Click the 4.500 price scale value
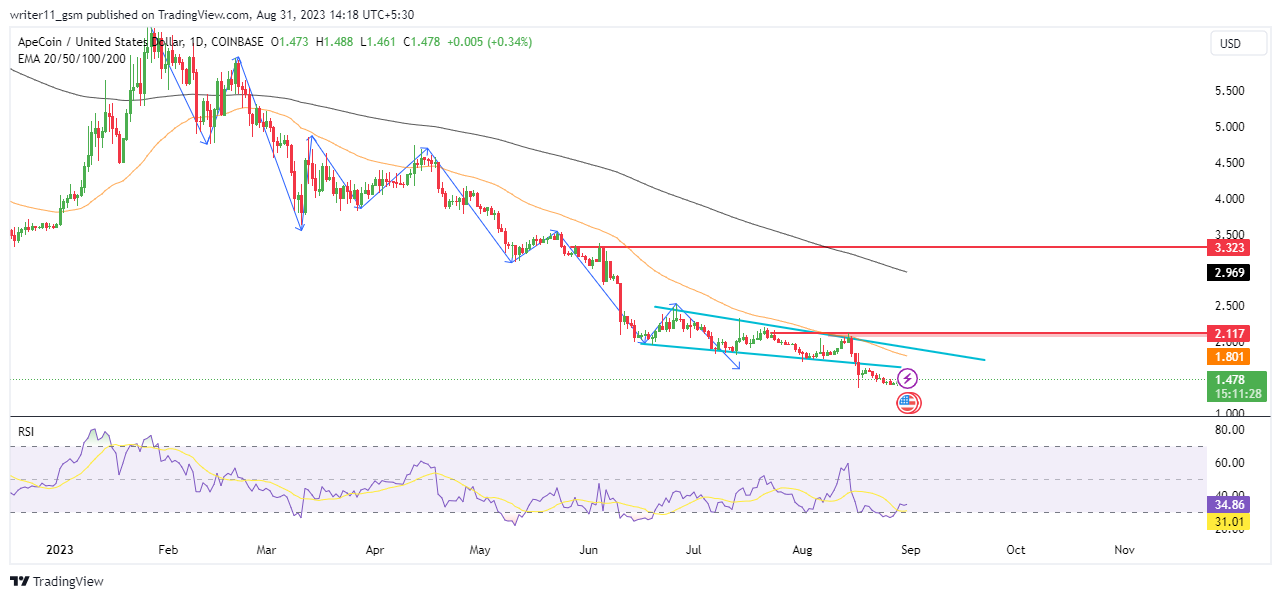 [1229, 163]
